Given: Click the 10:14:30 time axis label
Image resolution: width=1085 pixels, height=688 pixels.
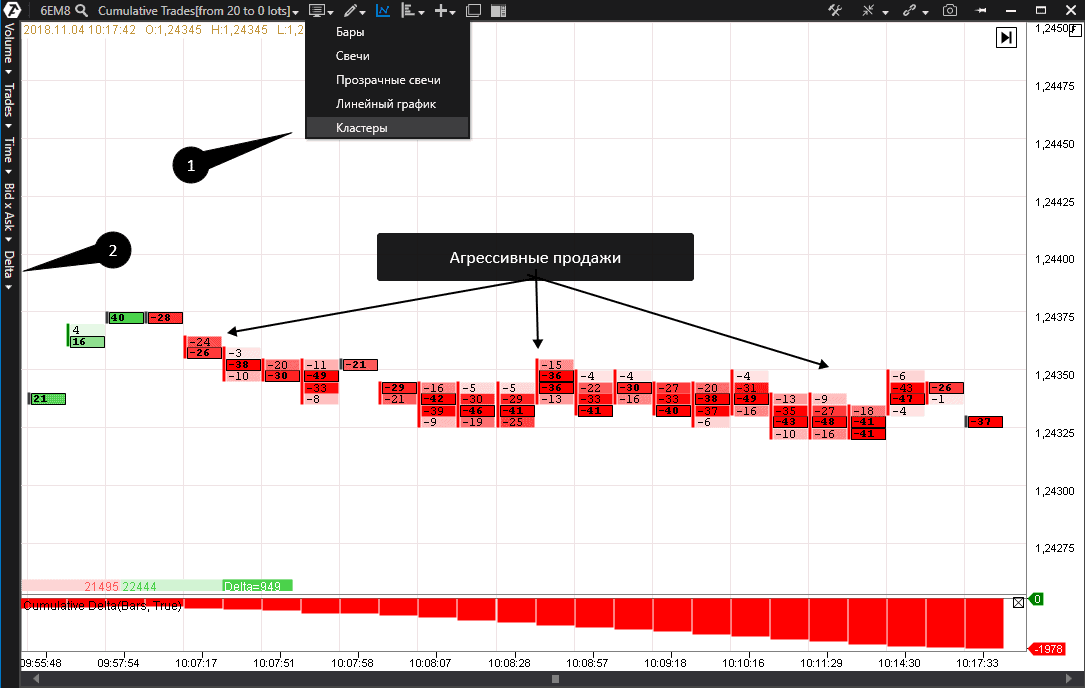Looking at the screenshot, I should click(900, 663).
